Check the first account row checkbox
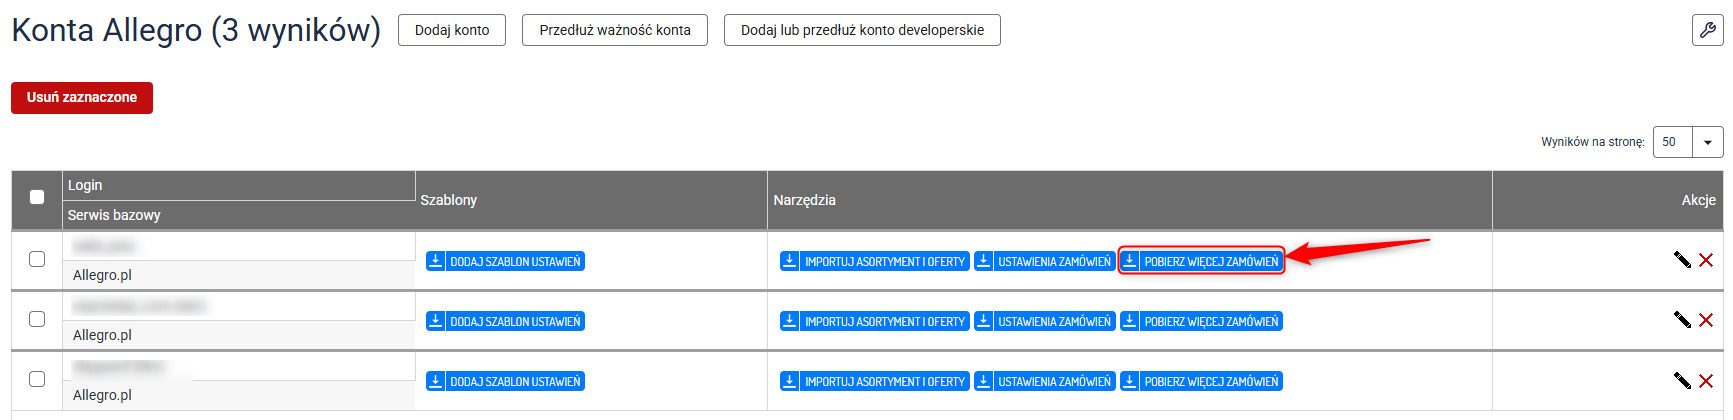Image resolution: width=1733 pixels, height=420 pixels. (37, 259)
